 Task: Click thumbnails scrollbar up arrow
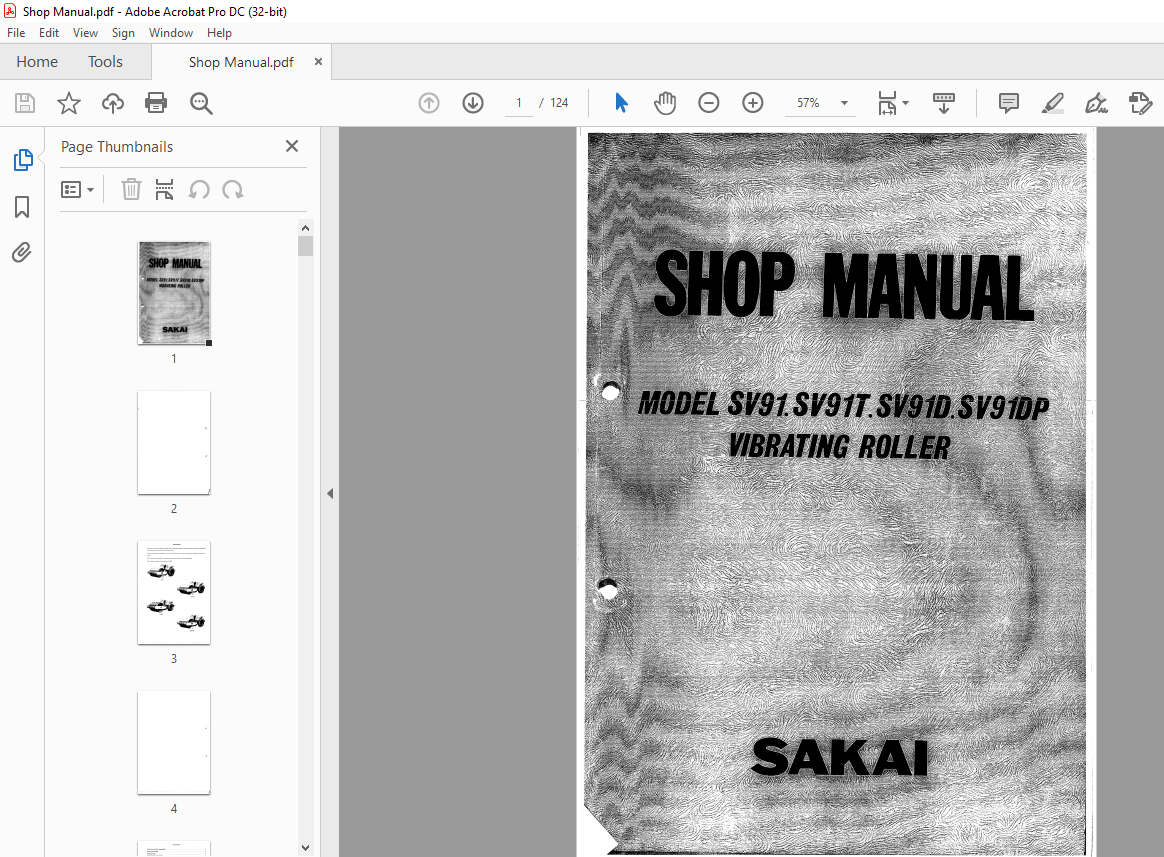[305, 228]
